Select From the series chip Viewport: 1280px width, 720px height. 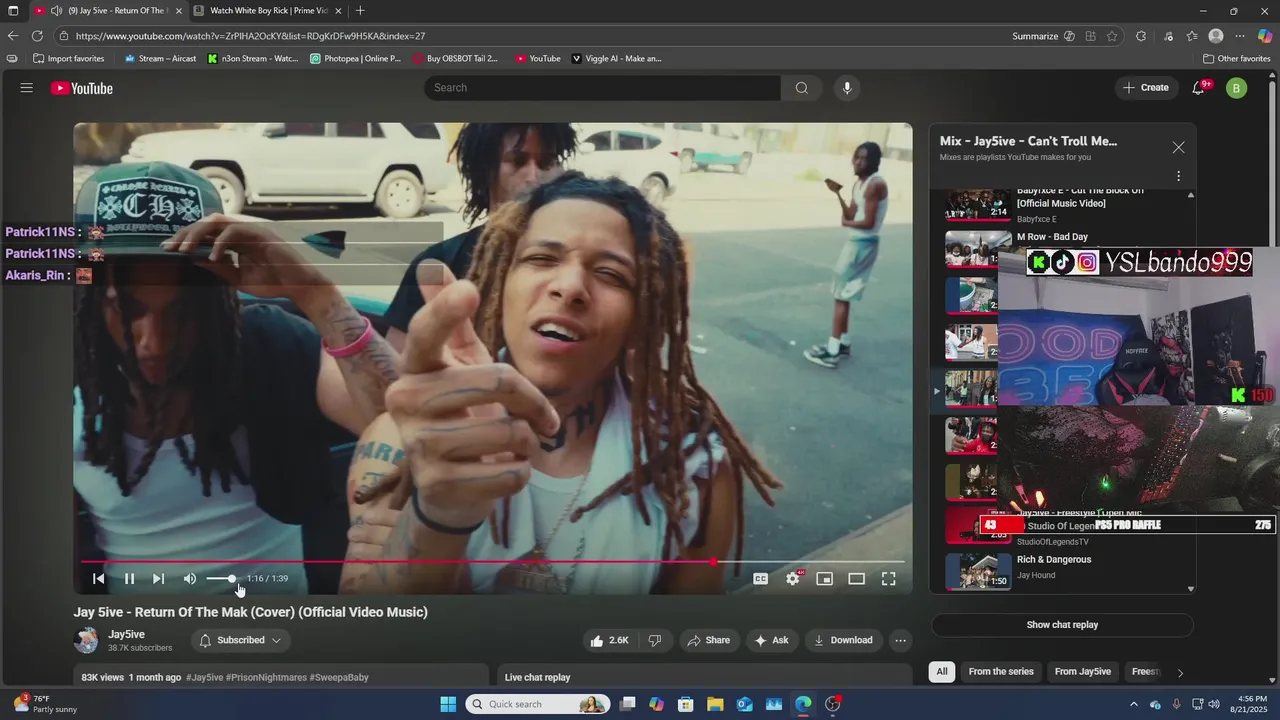pos(1001,672)
